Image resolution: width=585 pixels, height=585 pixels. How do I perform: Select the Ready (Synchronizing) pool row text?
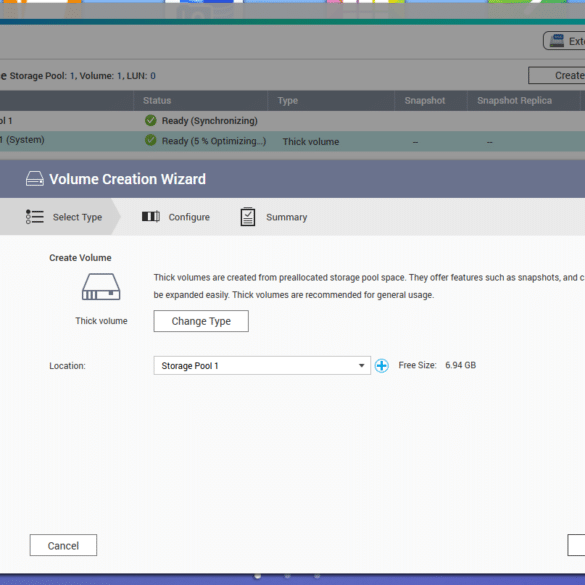click(210, 121)
